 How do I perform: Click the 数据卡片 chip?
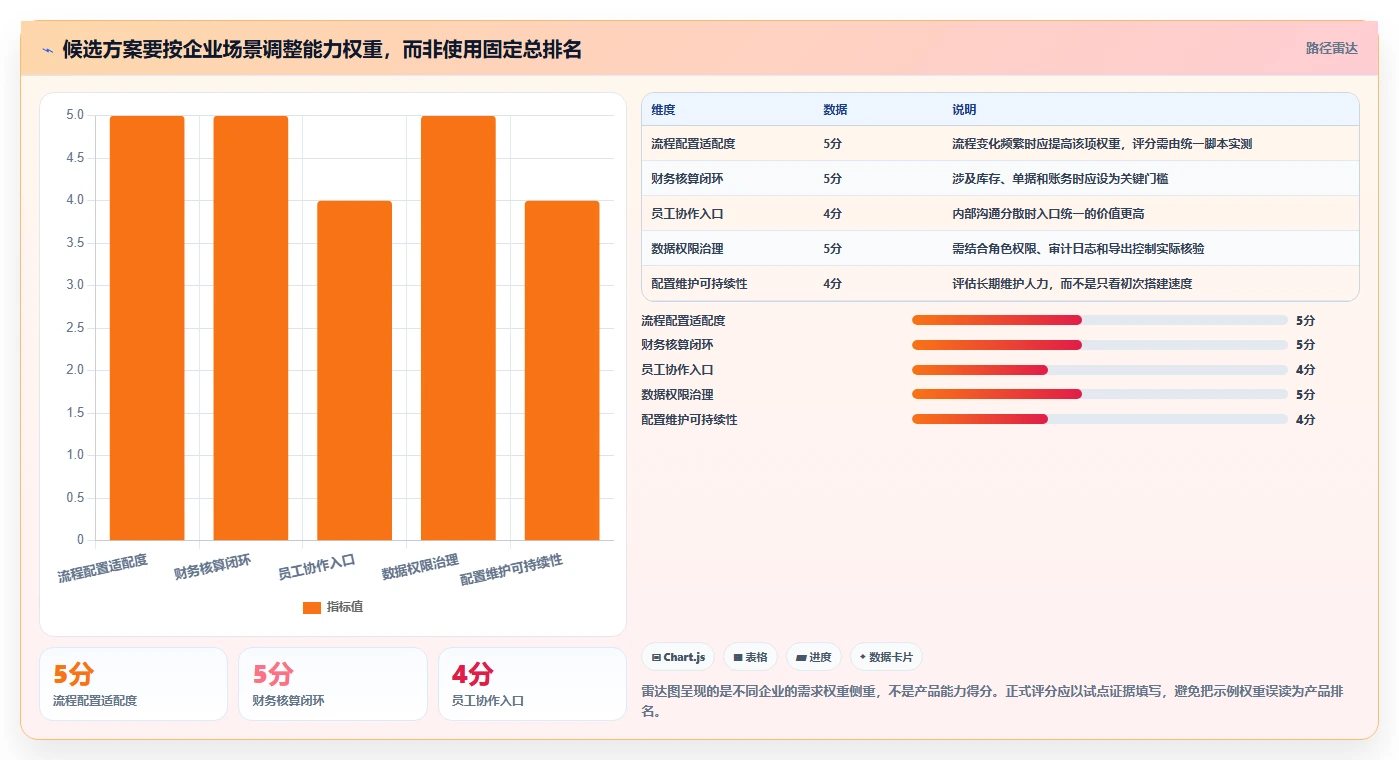coord(886,657)
